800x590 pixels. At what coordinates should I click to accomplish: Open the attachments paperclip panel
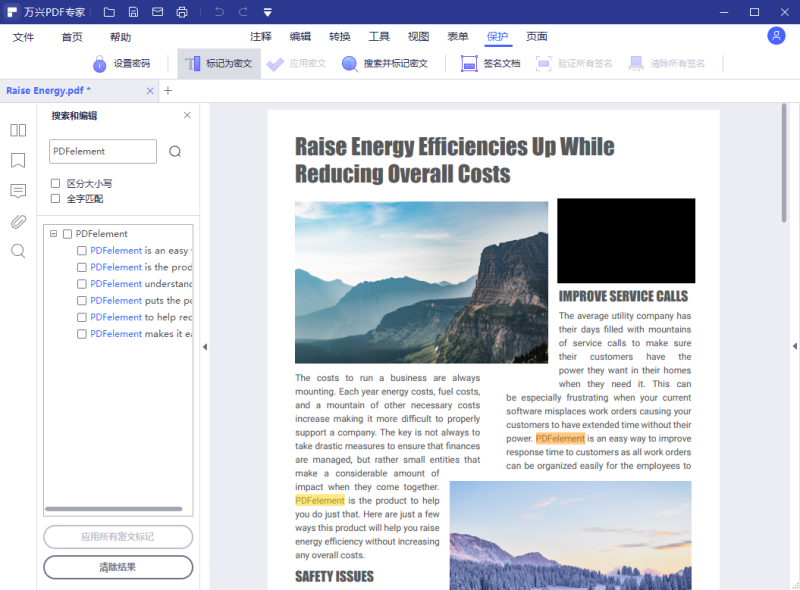tap(18, 221)
